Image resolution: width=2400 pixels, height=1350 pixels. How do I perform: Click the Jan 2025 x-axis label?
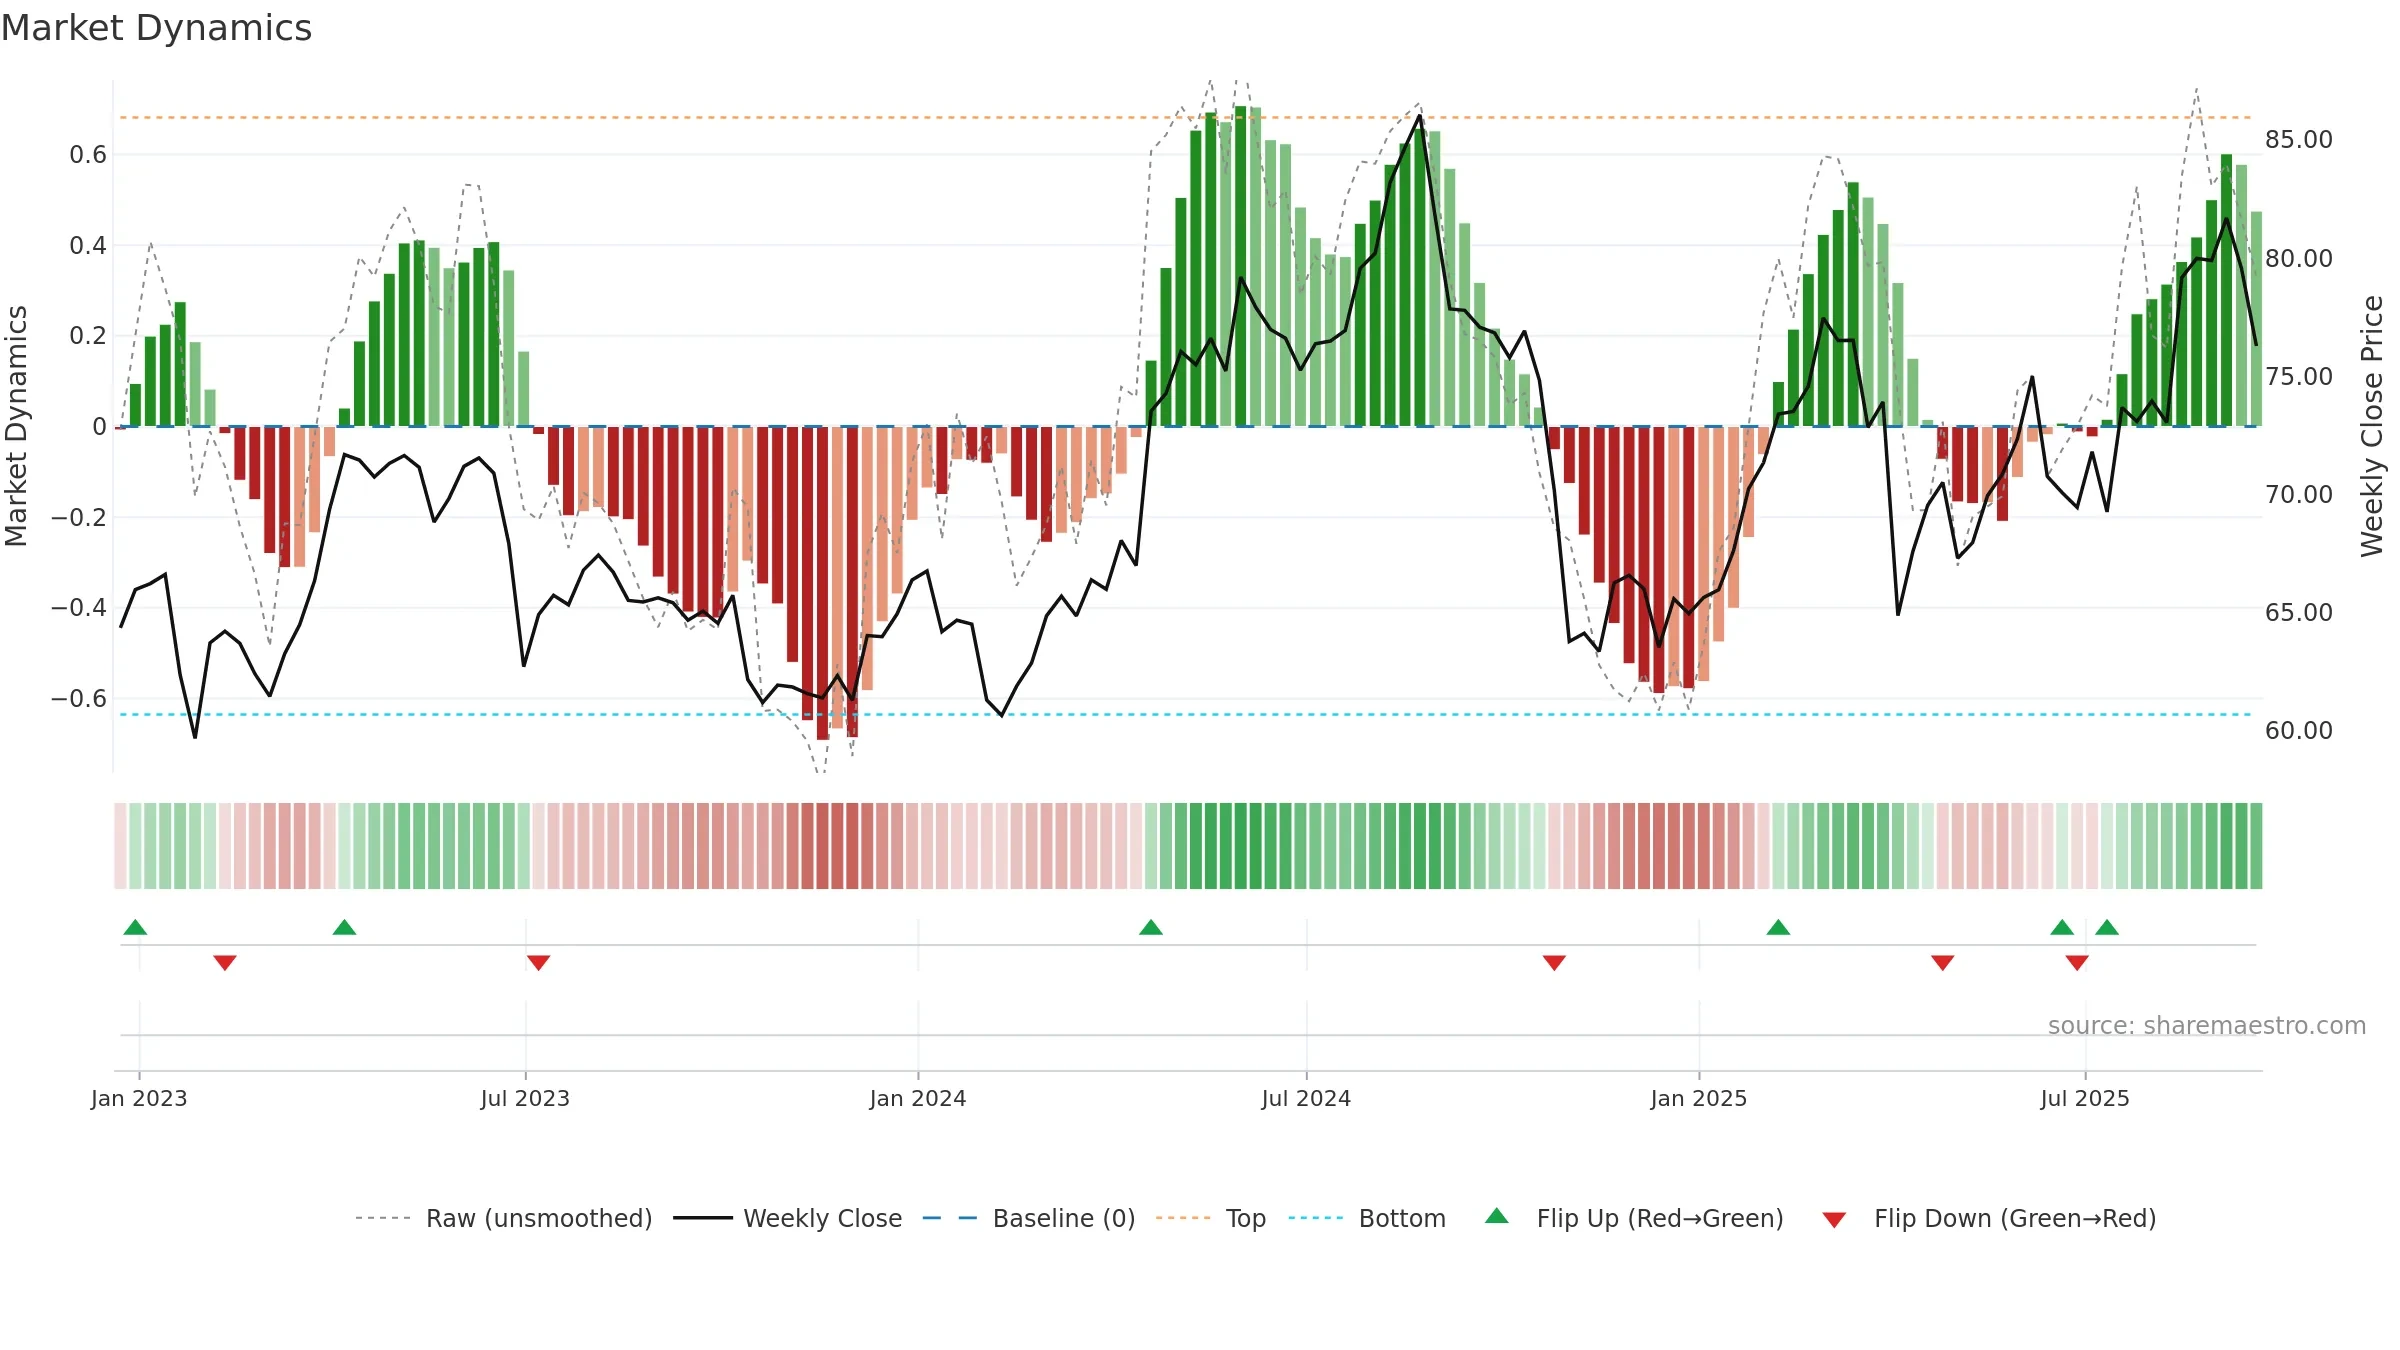1699,1098
